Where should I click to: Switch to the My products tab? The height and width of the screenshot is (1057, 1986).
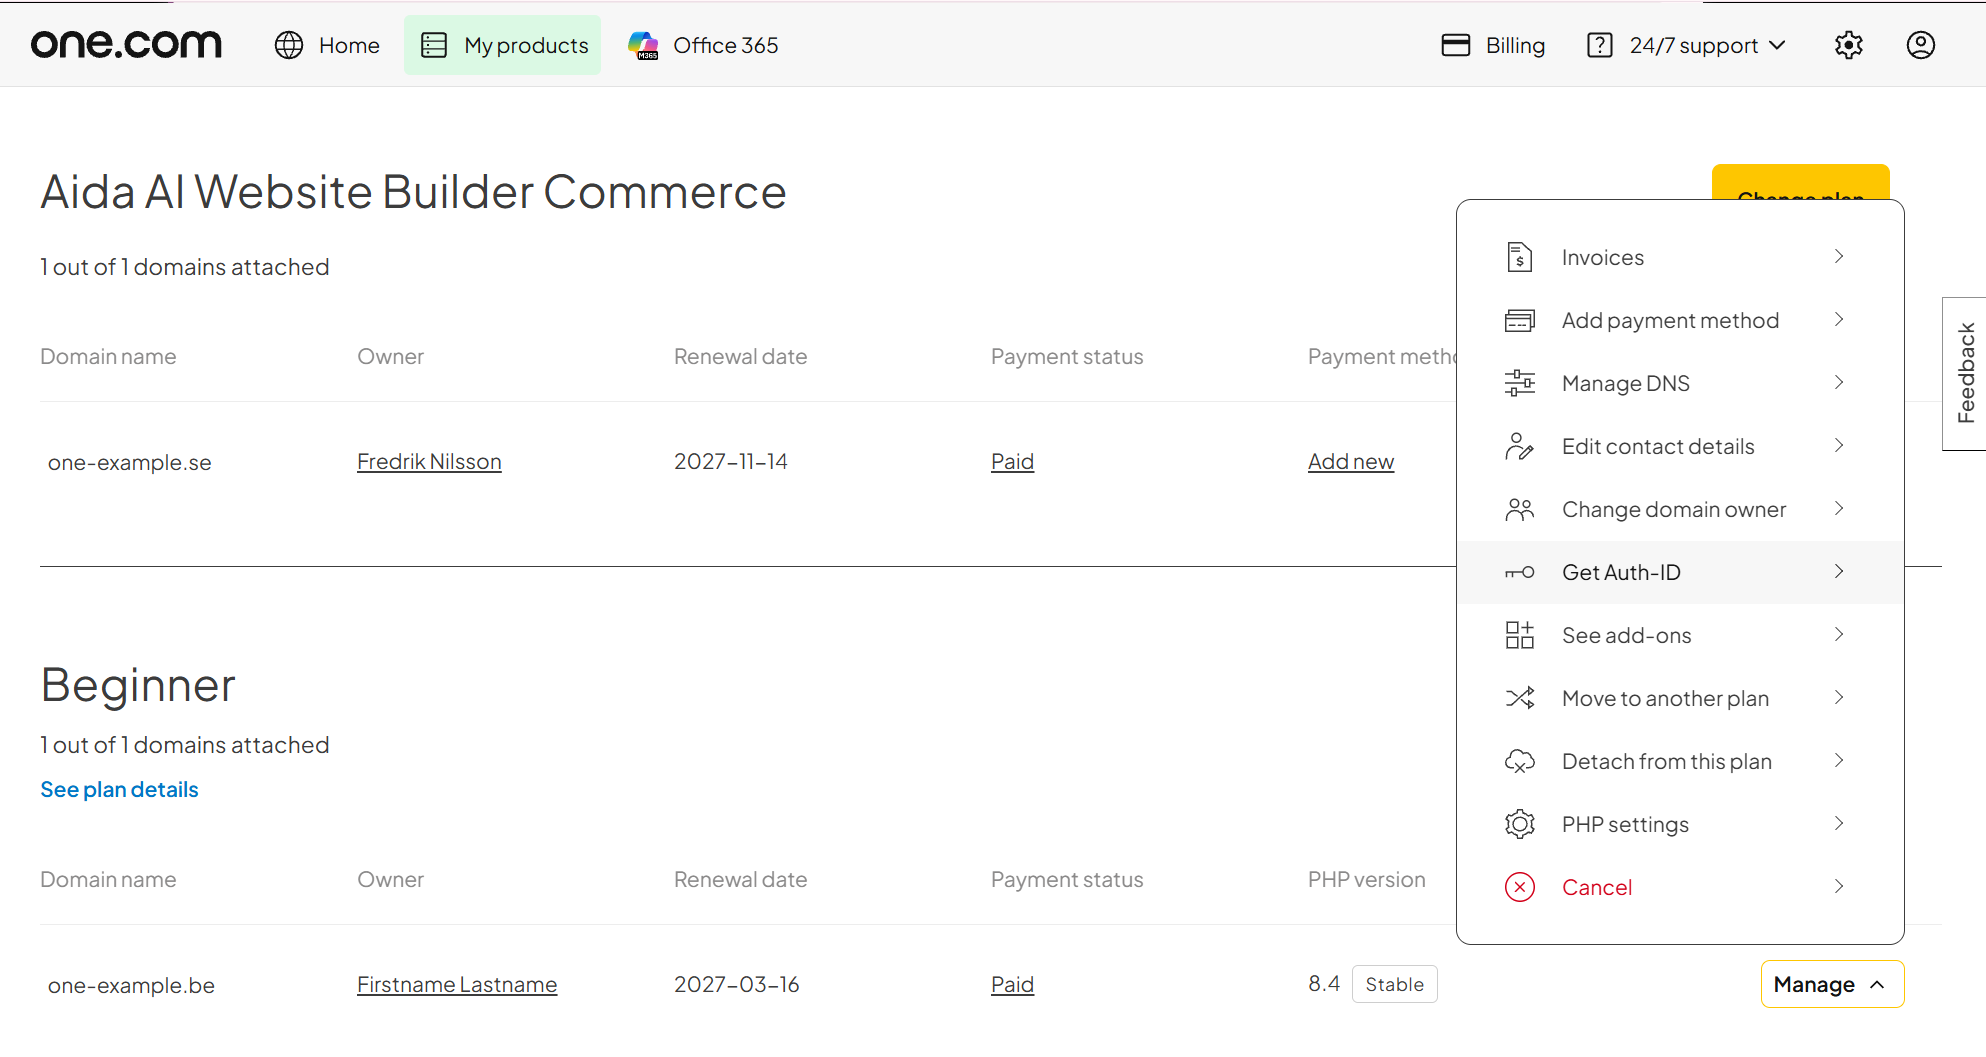click(503, 45)
